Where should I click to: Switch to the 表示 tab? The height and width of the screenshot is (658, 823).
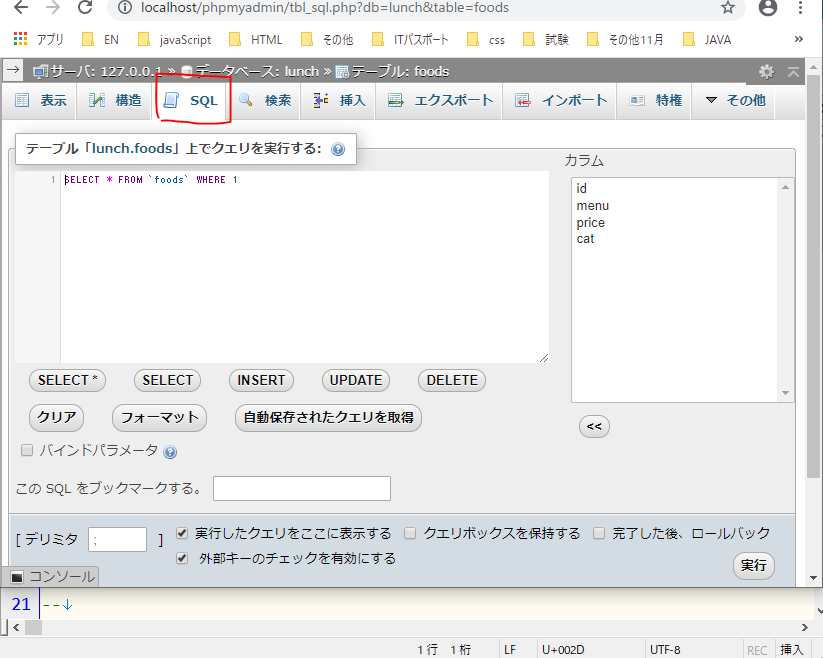tap(40, 100)
